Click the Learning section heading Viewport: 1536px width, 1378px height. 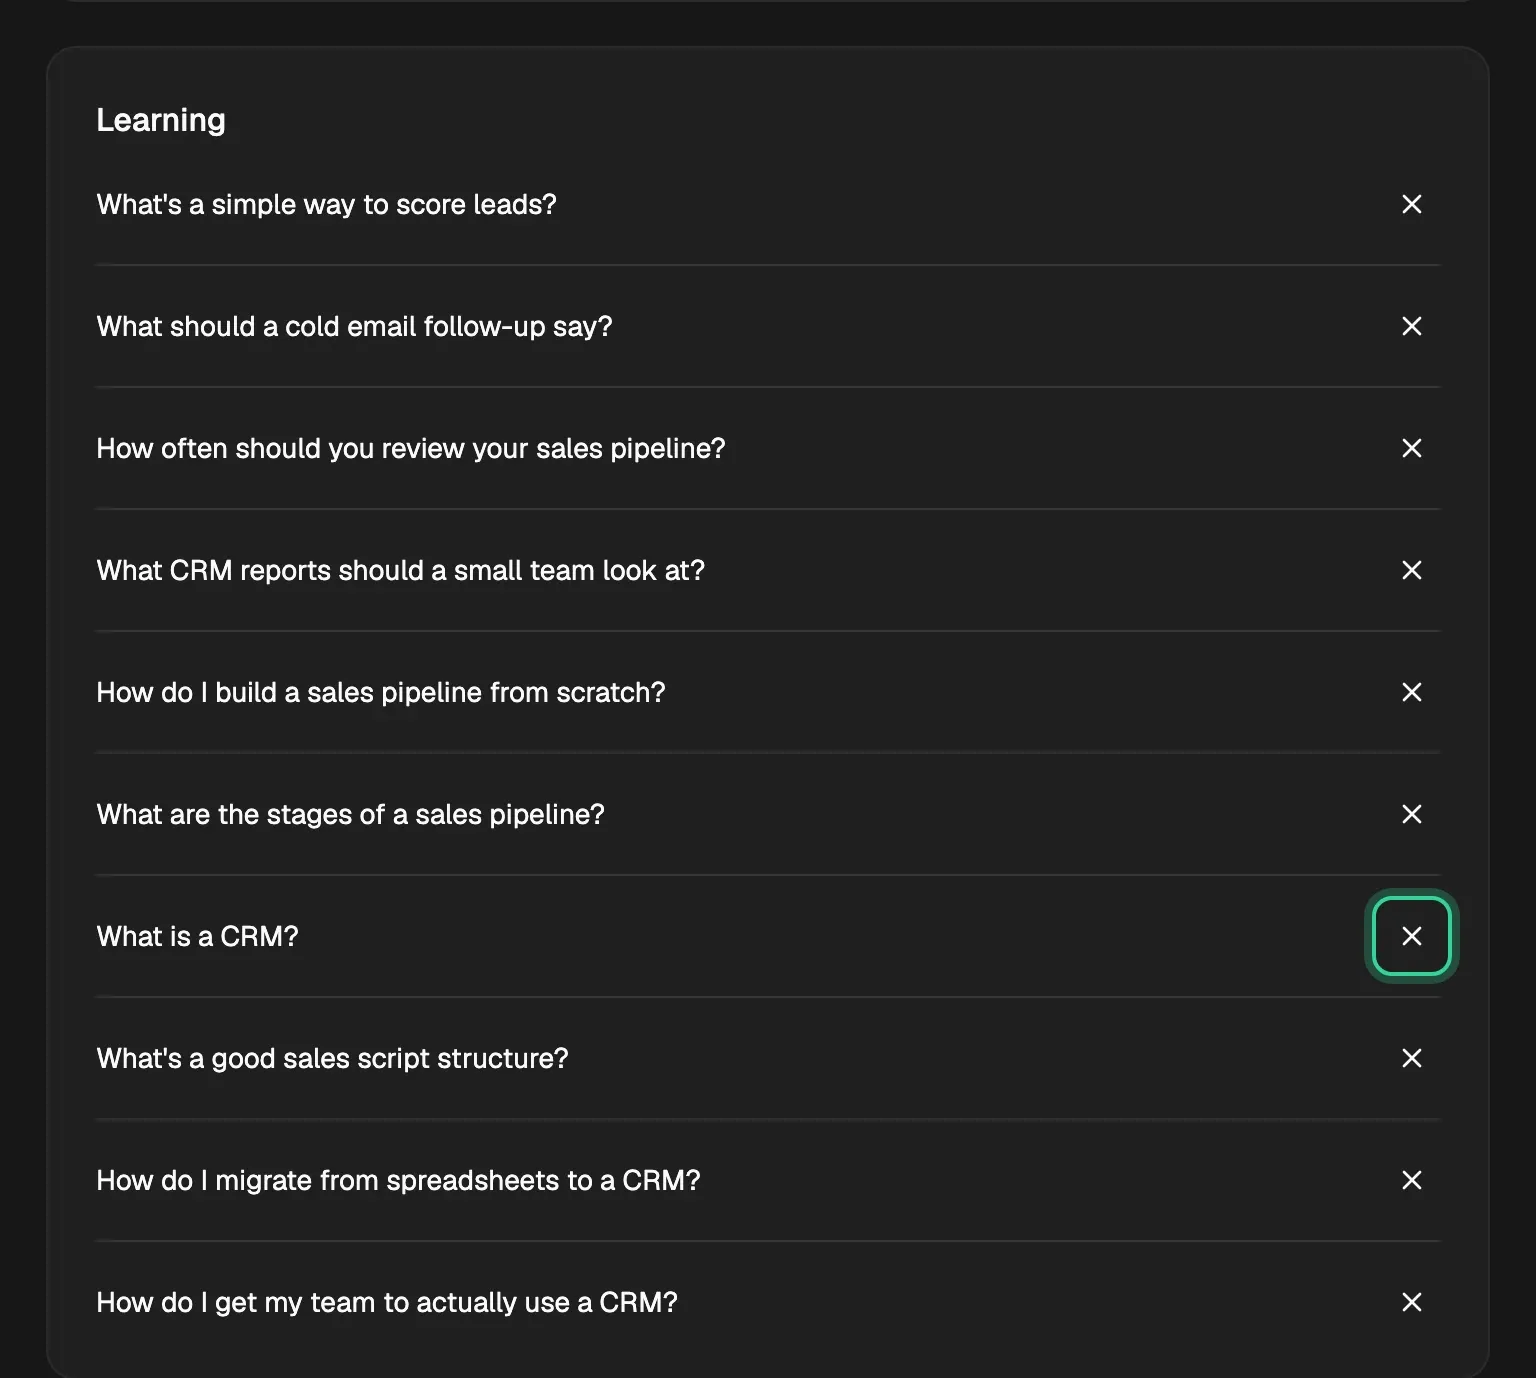point(161,120)
